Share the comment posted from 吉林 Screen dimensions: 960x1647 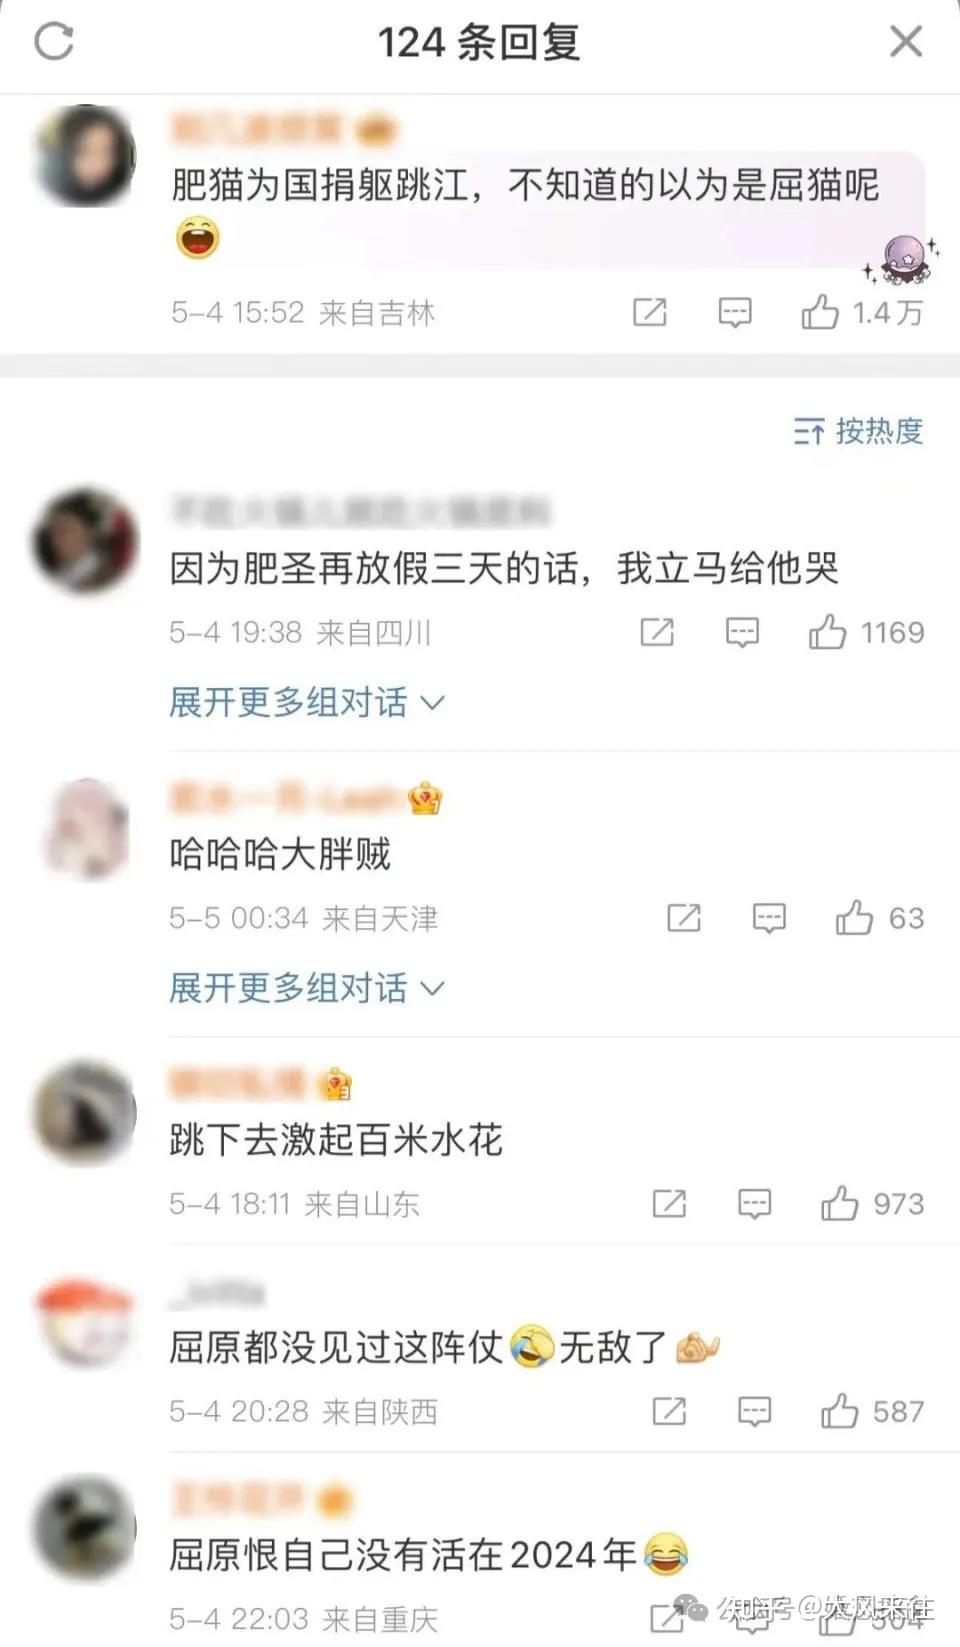point(650,313)
